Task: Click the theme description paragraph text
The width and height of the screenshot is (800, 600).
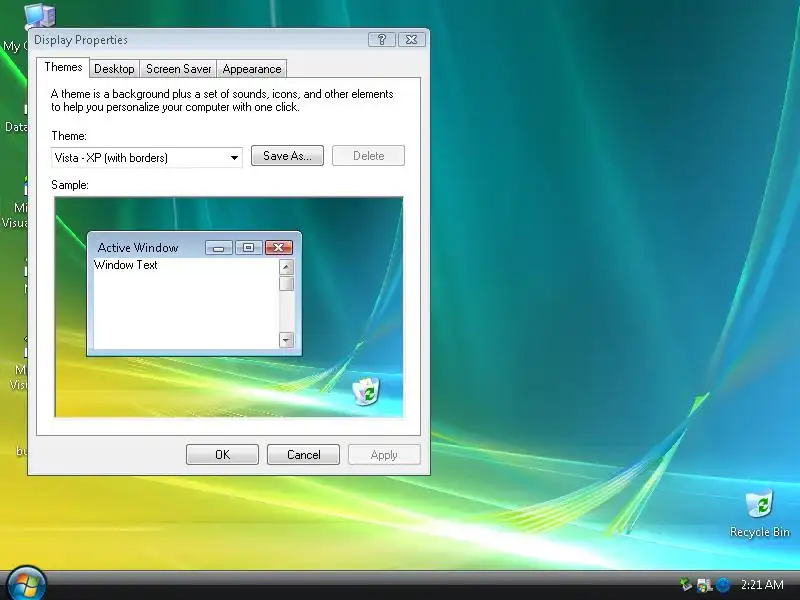Action: 222,101
